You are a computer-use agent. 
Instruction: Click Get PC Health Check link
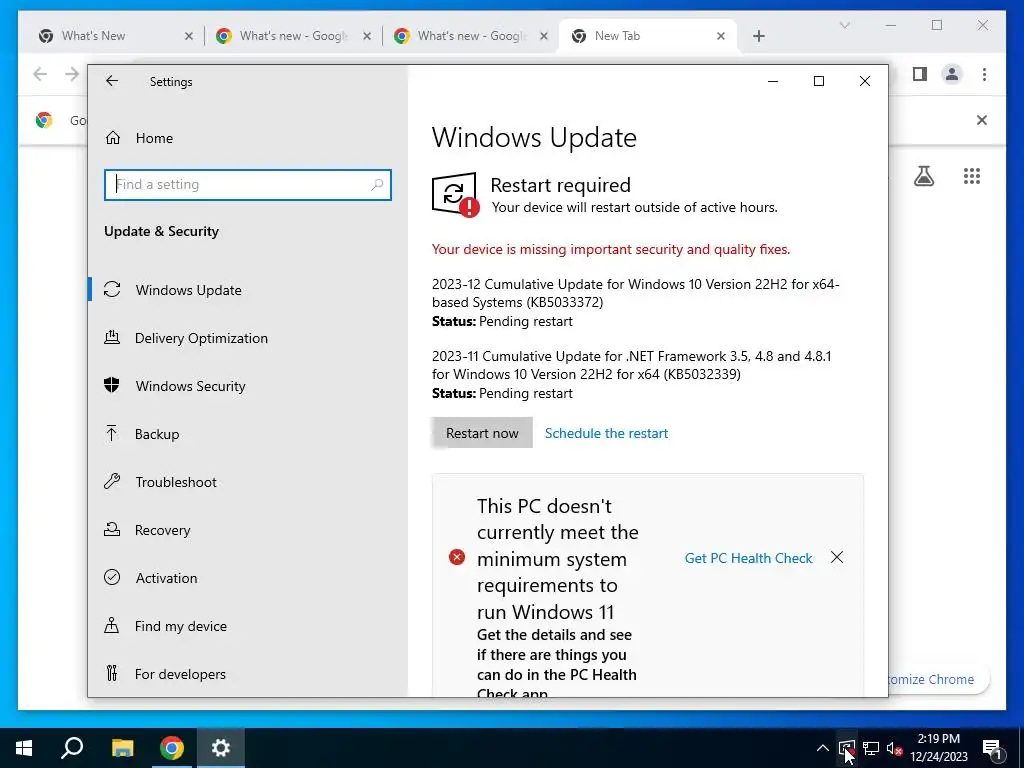748,558
